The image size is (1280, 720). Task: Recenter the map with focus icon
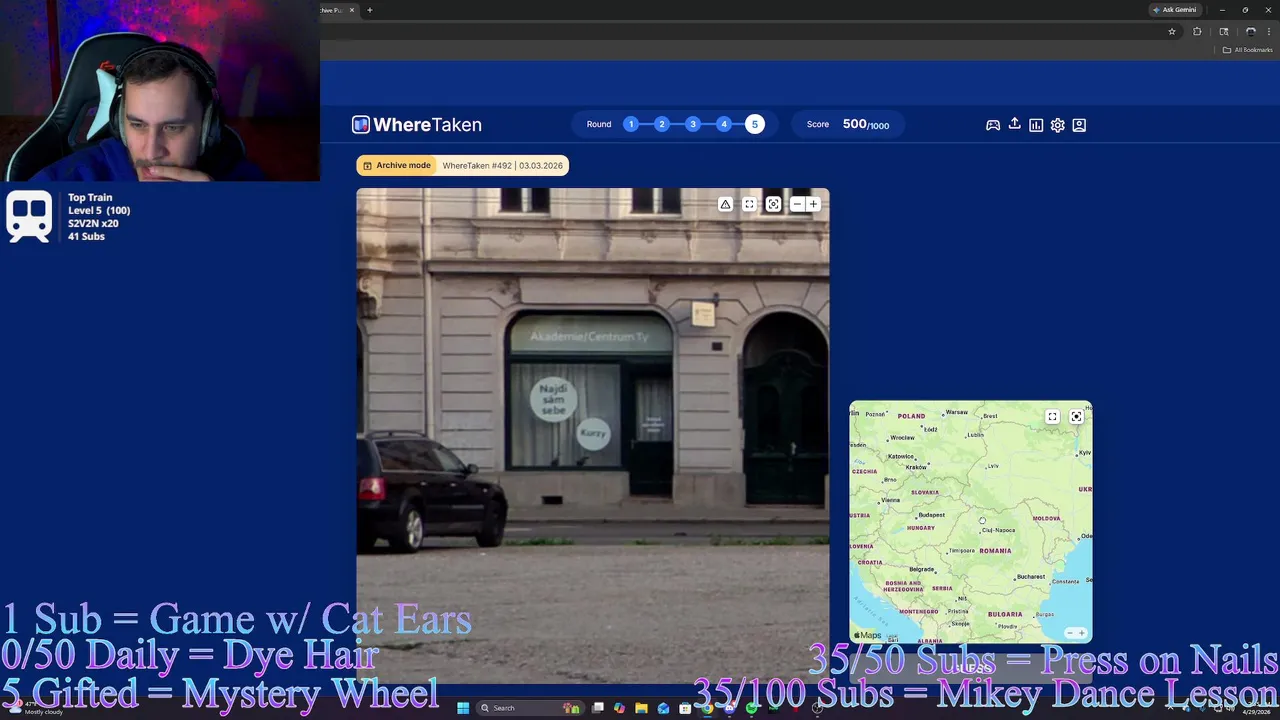tap(1076, 417)
